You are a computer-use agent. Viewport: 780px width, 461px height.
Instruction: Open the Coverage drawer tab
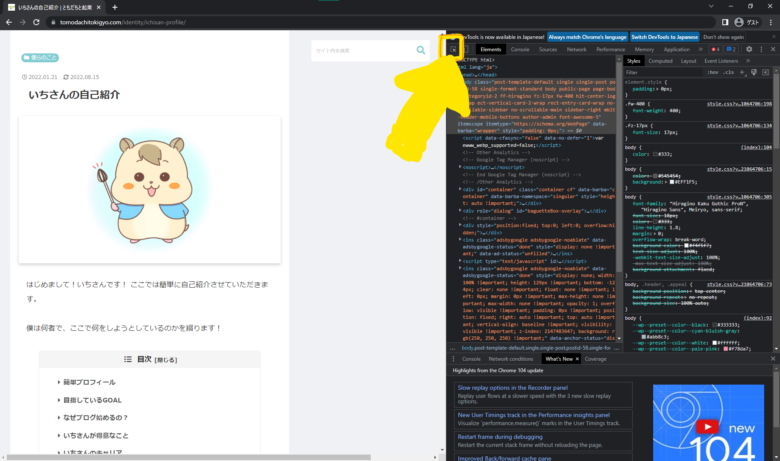pyautogui.click(x=595, y=359)
